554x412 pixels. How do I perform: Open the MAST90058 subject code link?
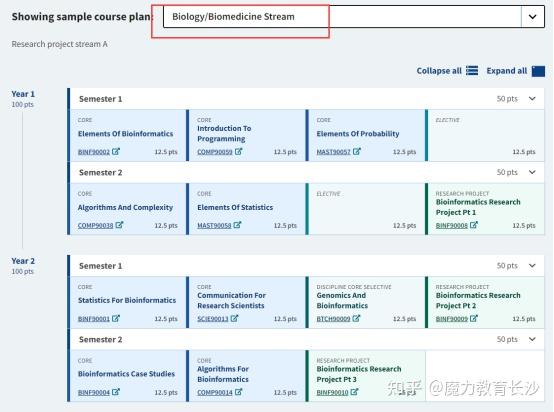[x=214, y=225]
